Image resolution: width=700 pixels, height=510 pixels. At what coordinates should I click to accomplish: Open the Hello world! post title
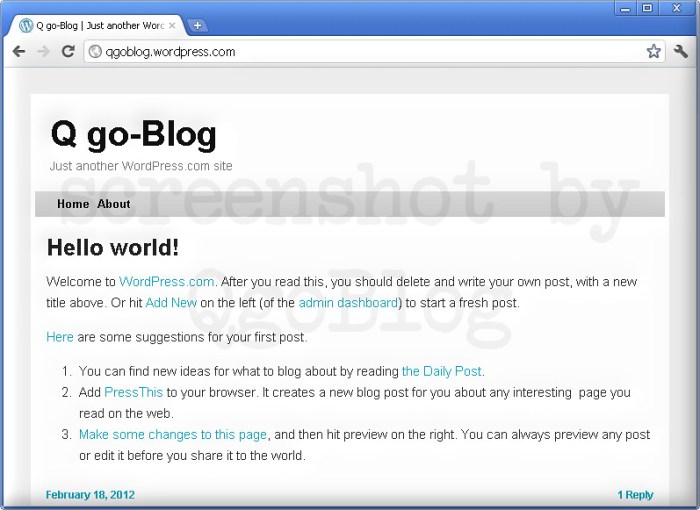pos(113,247)
